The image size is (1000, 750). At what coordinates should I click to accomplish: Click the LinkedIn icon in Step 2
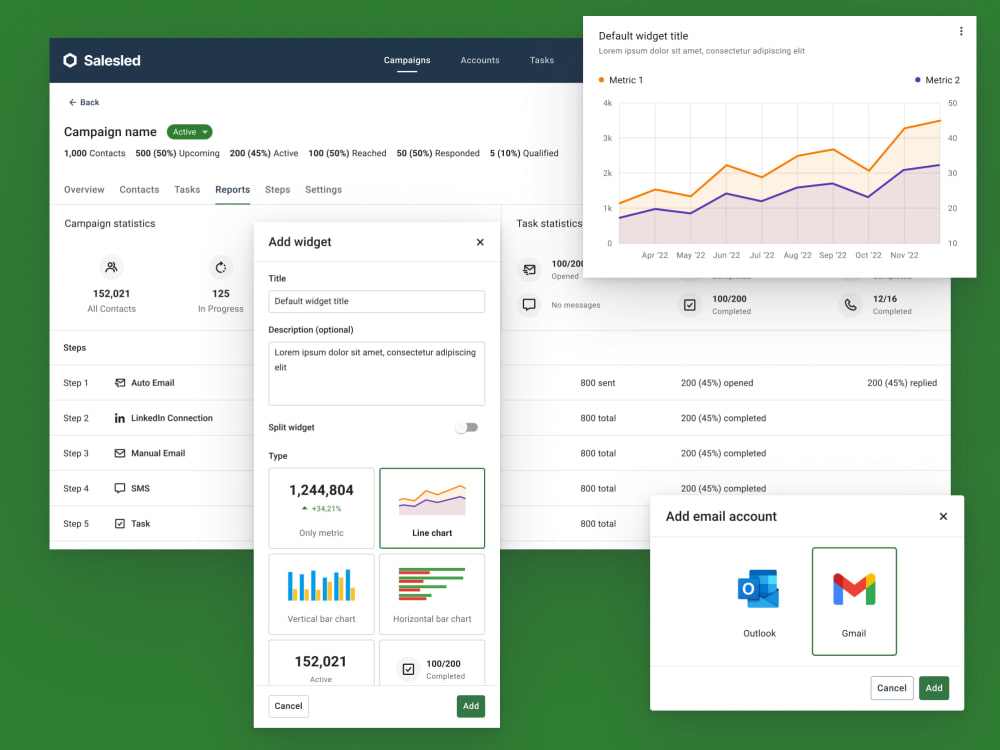click(119, 418)
